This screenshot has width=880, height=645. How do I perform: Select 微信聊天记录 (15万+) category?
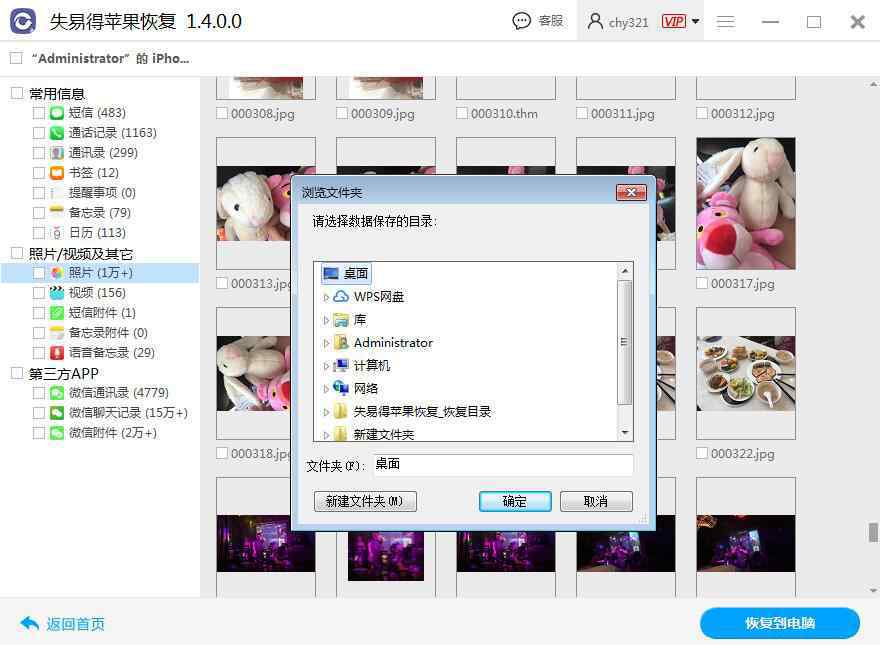tap(128, 413)
